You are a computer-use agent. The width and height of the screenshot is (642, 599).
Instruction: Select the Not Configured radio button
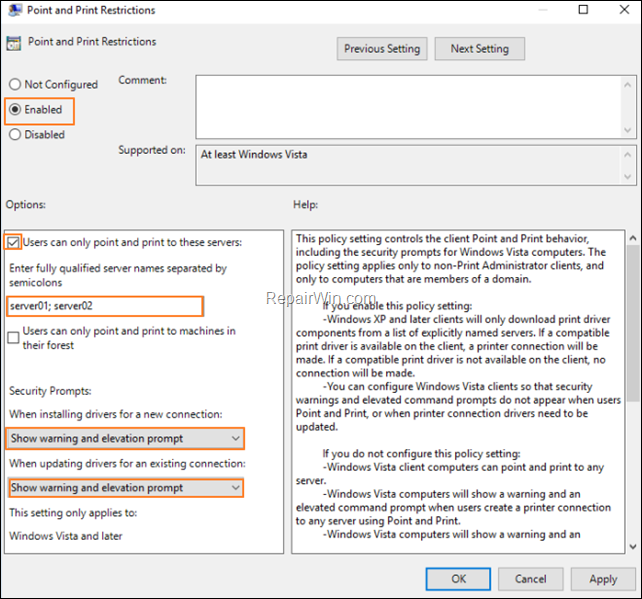15,84
